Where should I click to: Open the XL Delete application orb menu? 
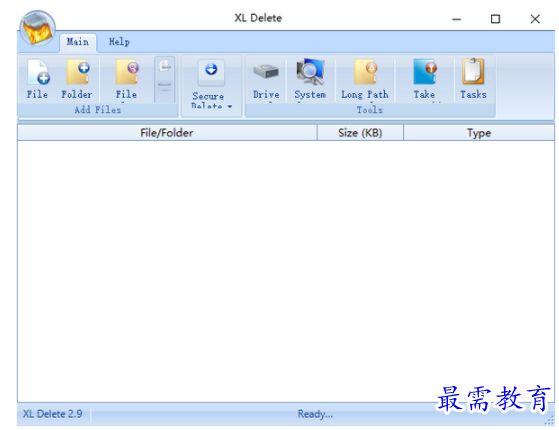[37, 29]
